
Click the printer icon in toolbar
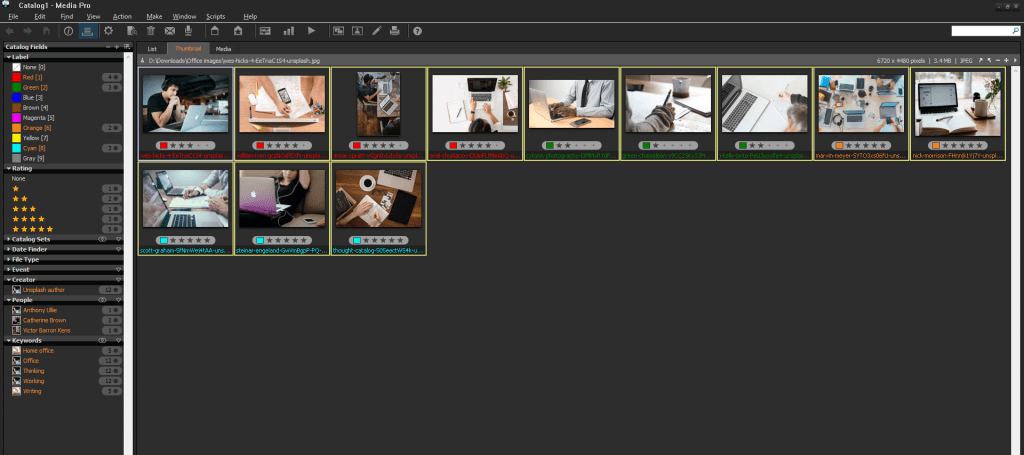click(396, 31)
